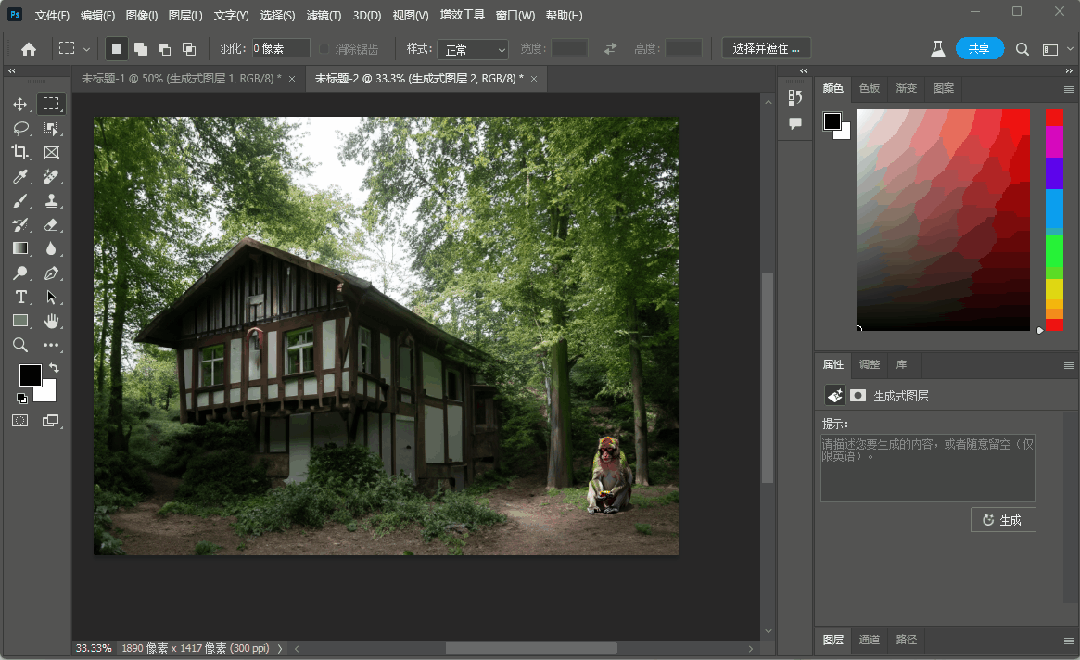Click the 生成 generate button
The width and height of the screenshot is (1080, 660).
tap(1003, 520)
